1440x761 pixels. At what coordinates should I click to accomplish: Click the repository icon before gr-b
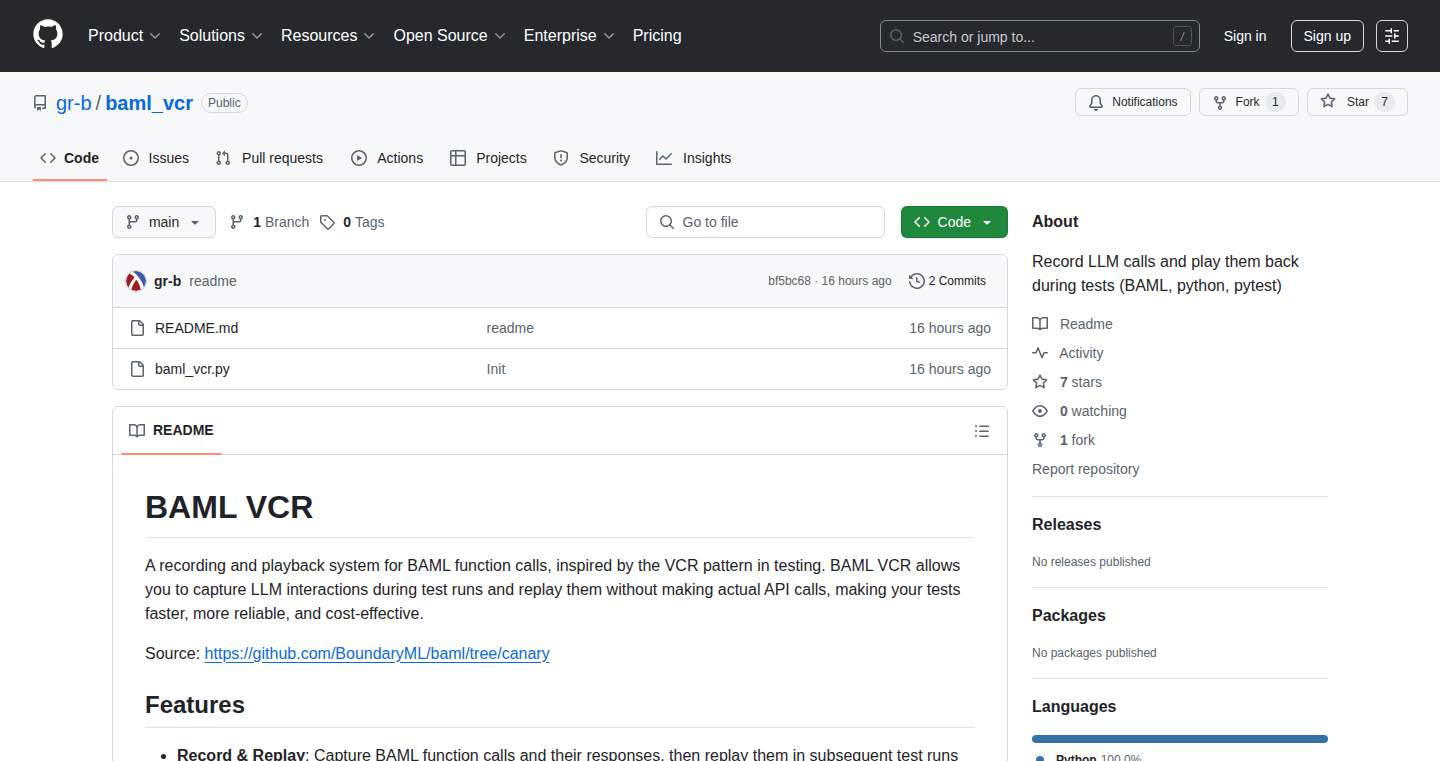click(x=40, y=103)
